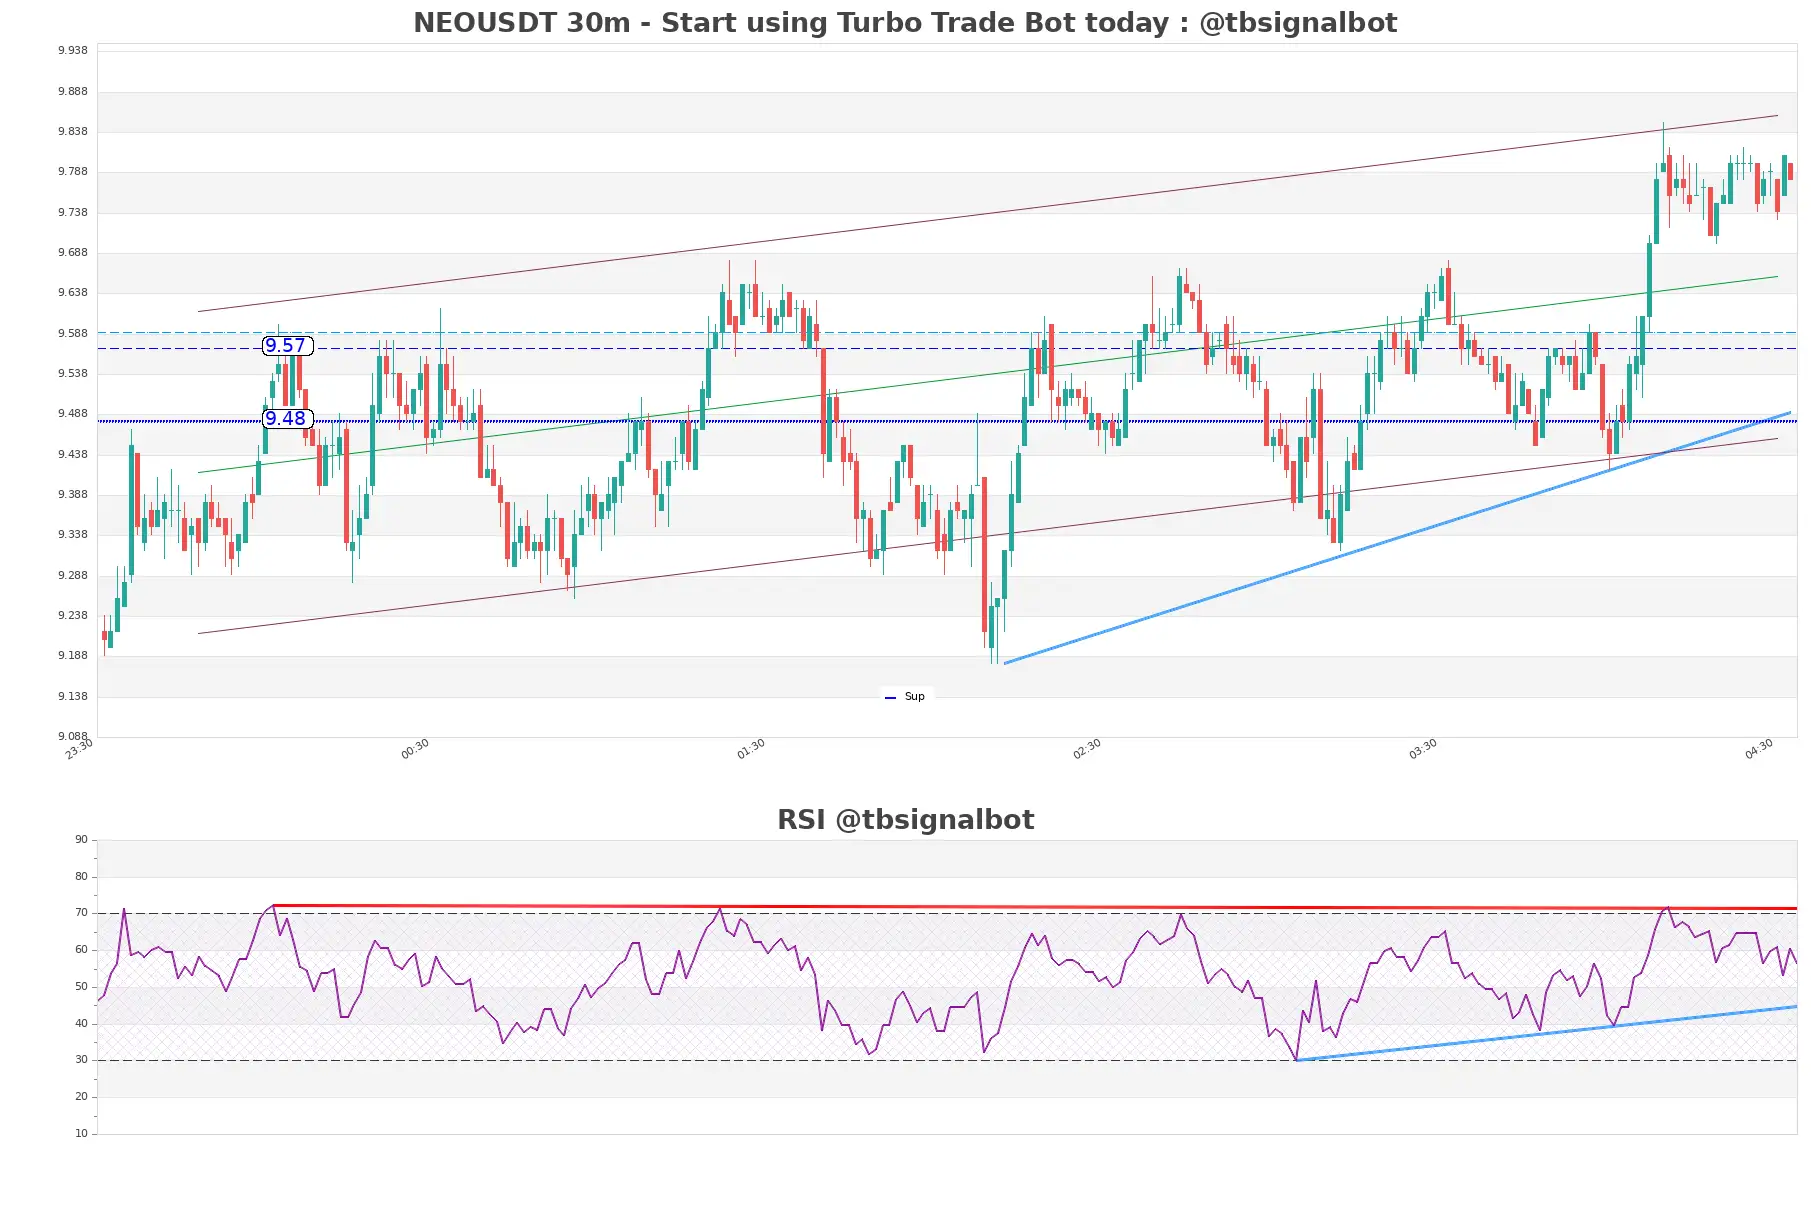This screenshot has width=1811, height=1208.
Task: Click the Sup legend entry
Action: point(906,697)
